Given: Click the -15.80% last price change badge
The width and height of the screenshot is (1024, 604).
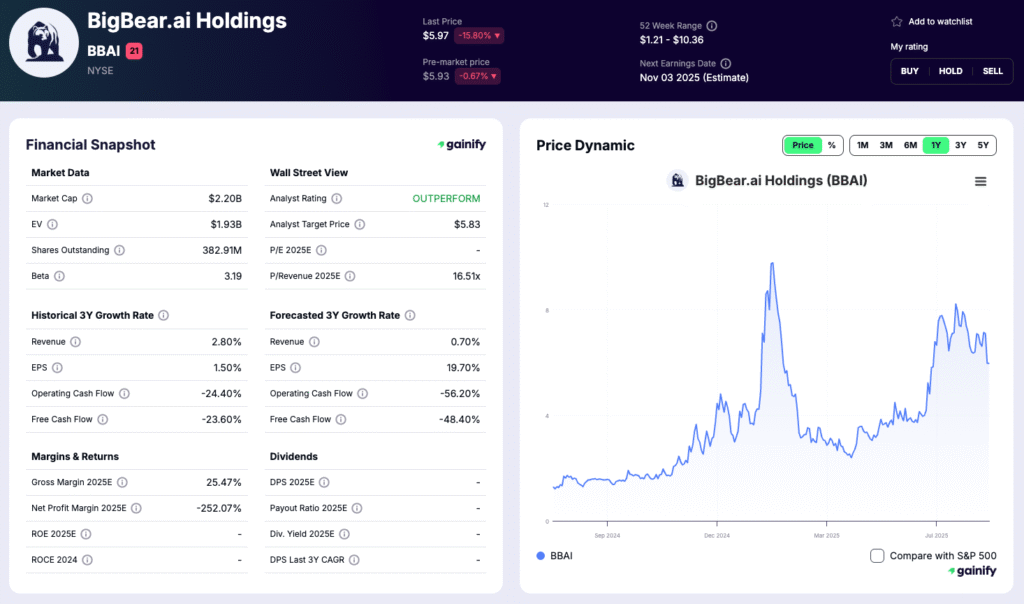Looking at the screenshot, I should pos(479,35).
